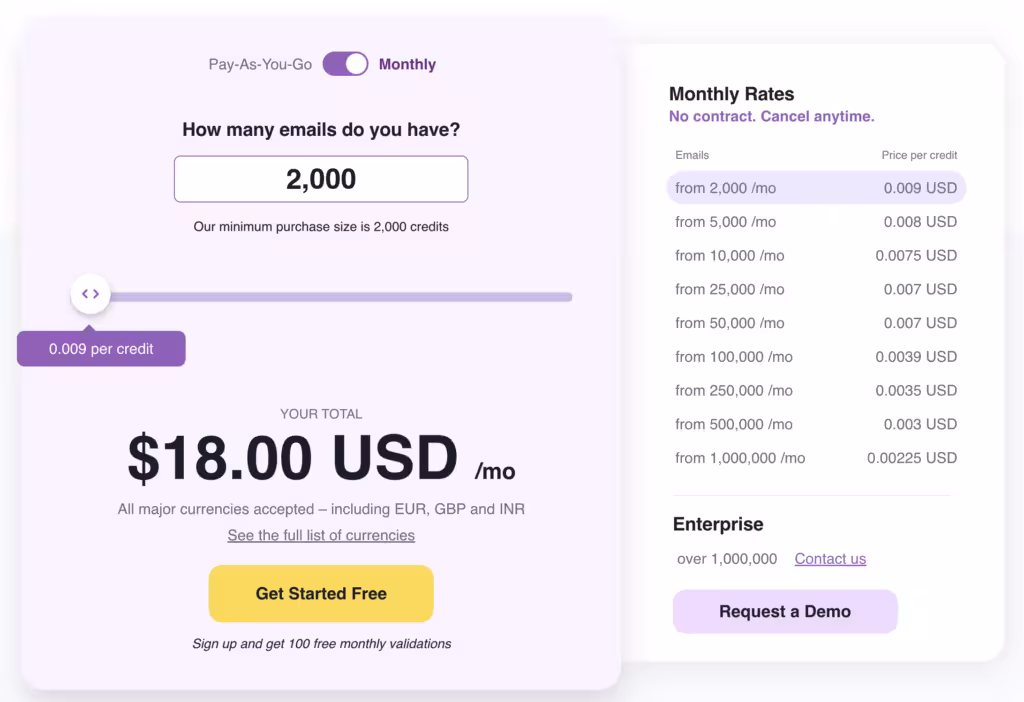Click the email count input field
This screenshot has width=1024, height=702.
321,179
